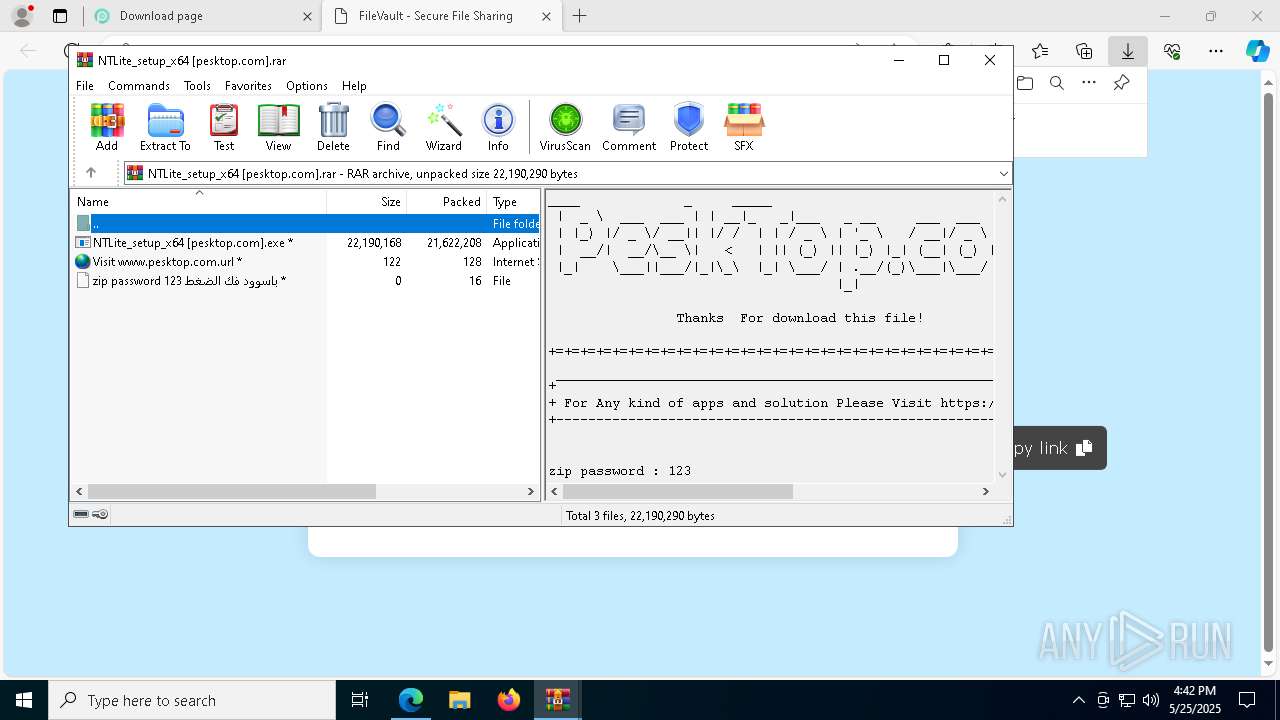Screen dimensions: 1280x720
Task: Show archive Info
Action: click(x=498, y=127)
